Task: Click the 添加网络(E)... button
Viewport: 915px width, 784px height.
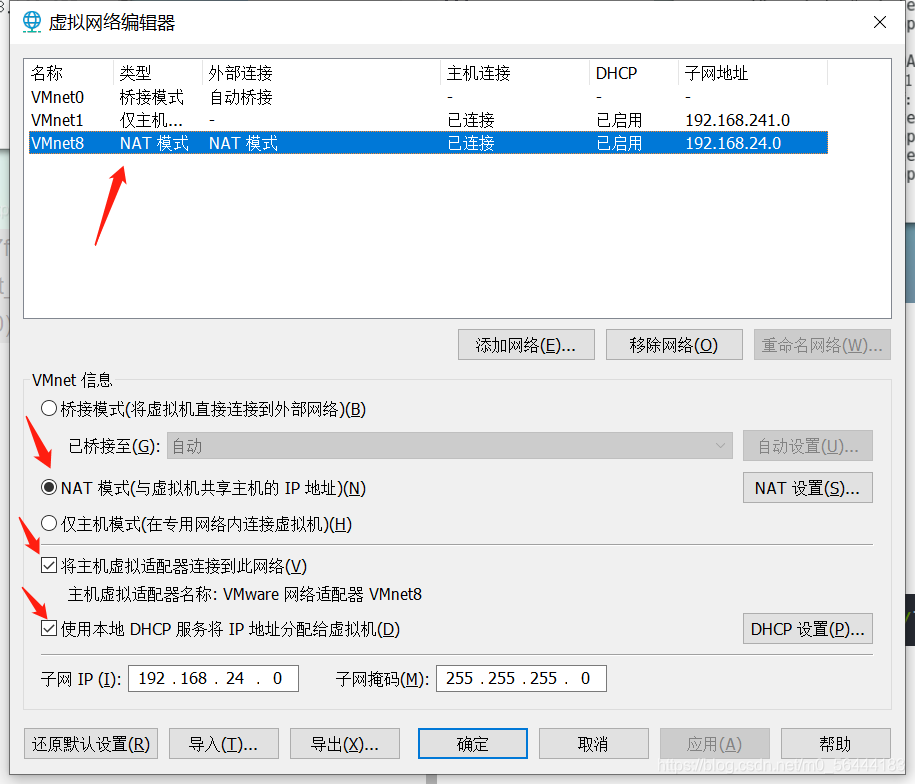Action: pyautogui.click(x=526, y=345)
